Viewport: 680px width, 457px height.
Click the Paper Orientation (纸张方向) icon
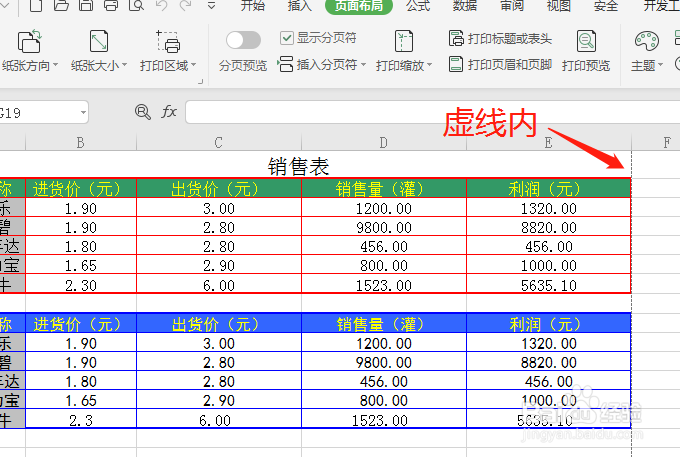tap(29, 42)
